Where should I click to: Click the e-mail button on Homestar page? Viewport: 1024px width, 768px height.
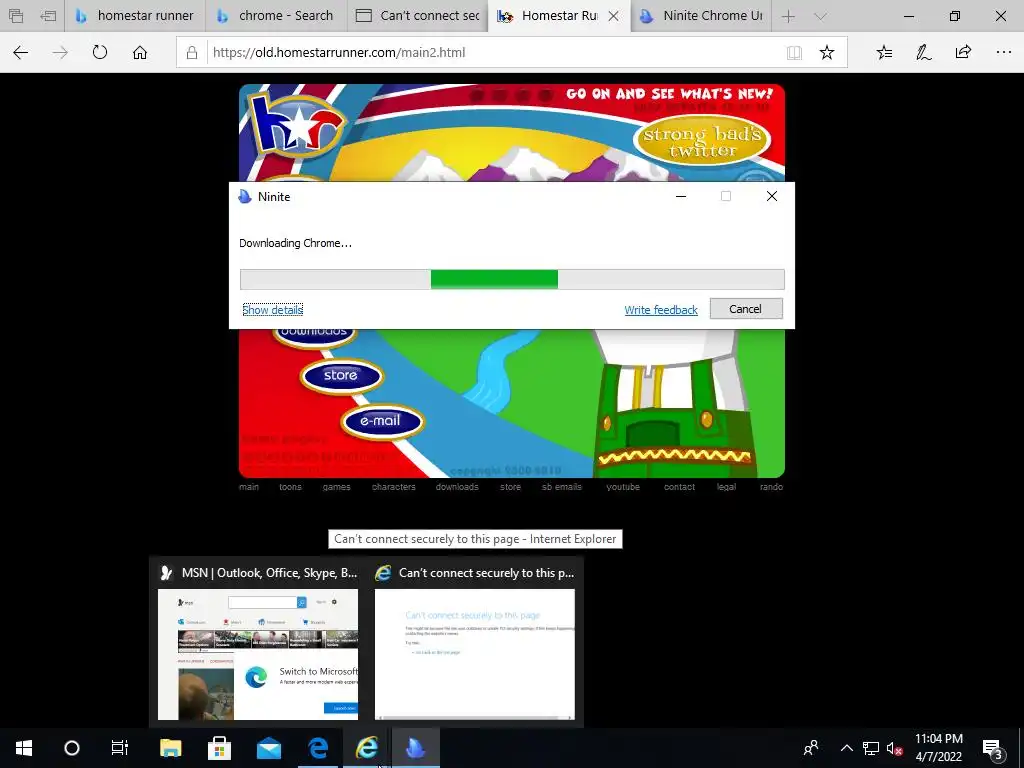click(381, 421)
